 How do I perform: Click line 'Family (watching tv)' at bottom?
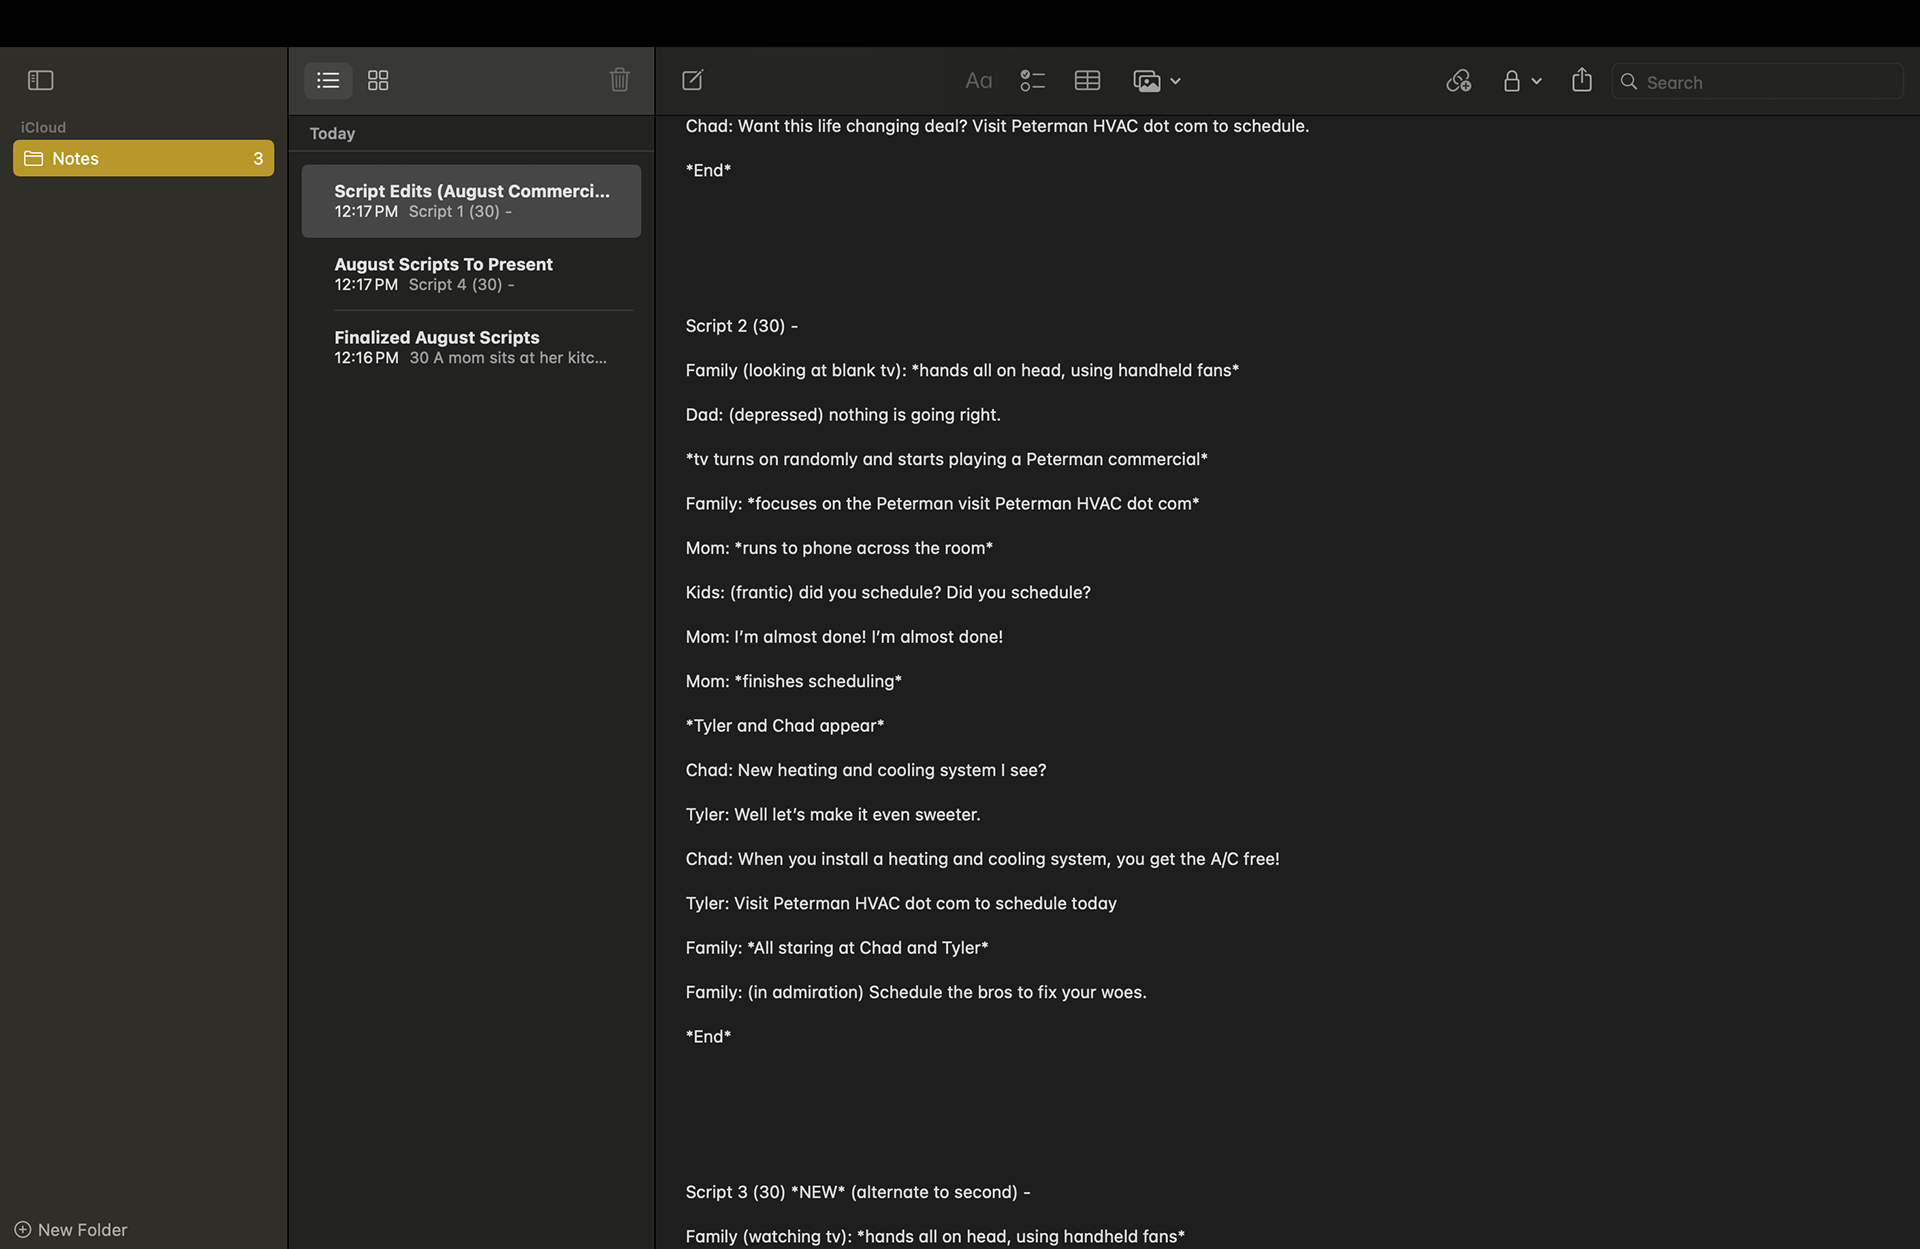(935, 1237)
